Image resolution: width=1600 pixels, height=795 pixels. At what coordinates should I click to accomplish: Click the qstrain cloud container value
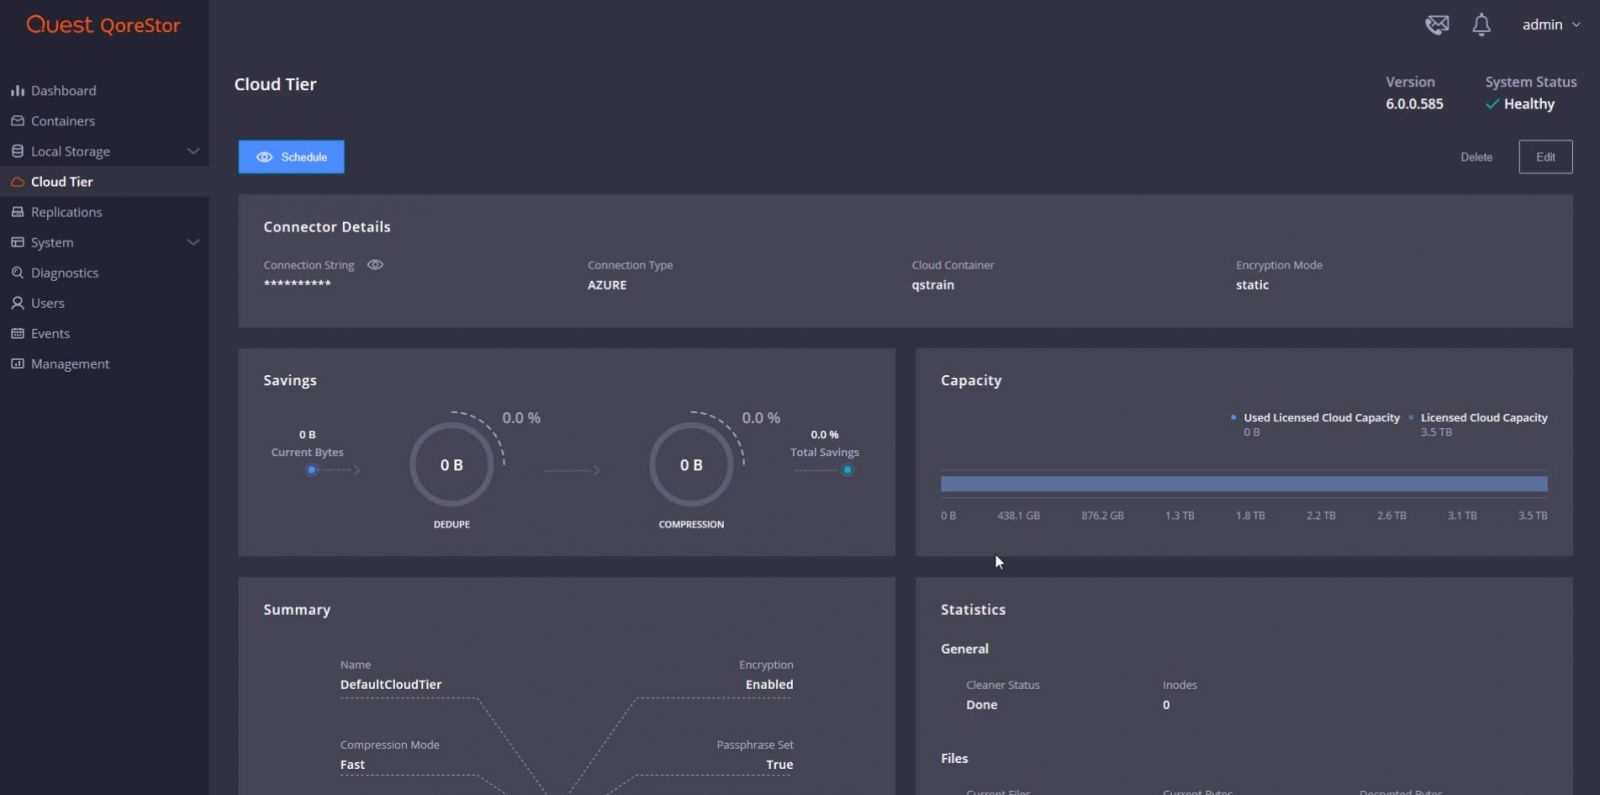pos(933,285)
